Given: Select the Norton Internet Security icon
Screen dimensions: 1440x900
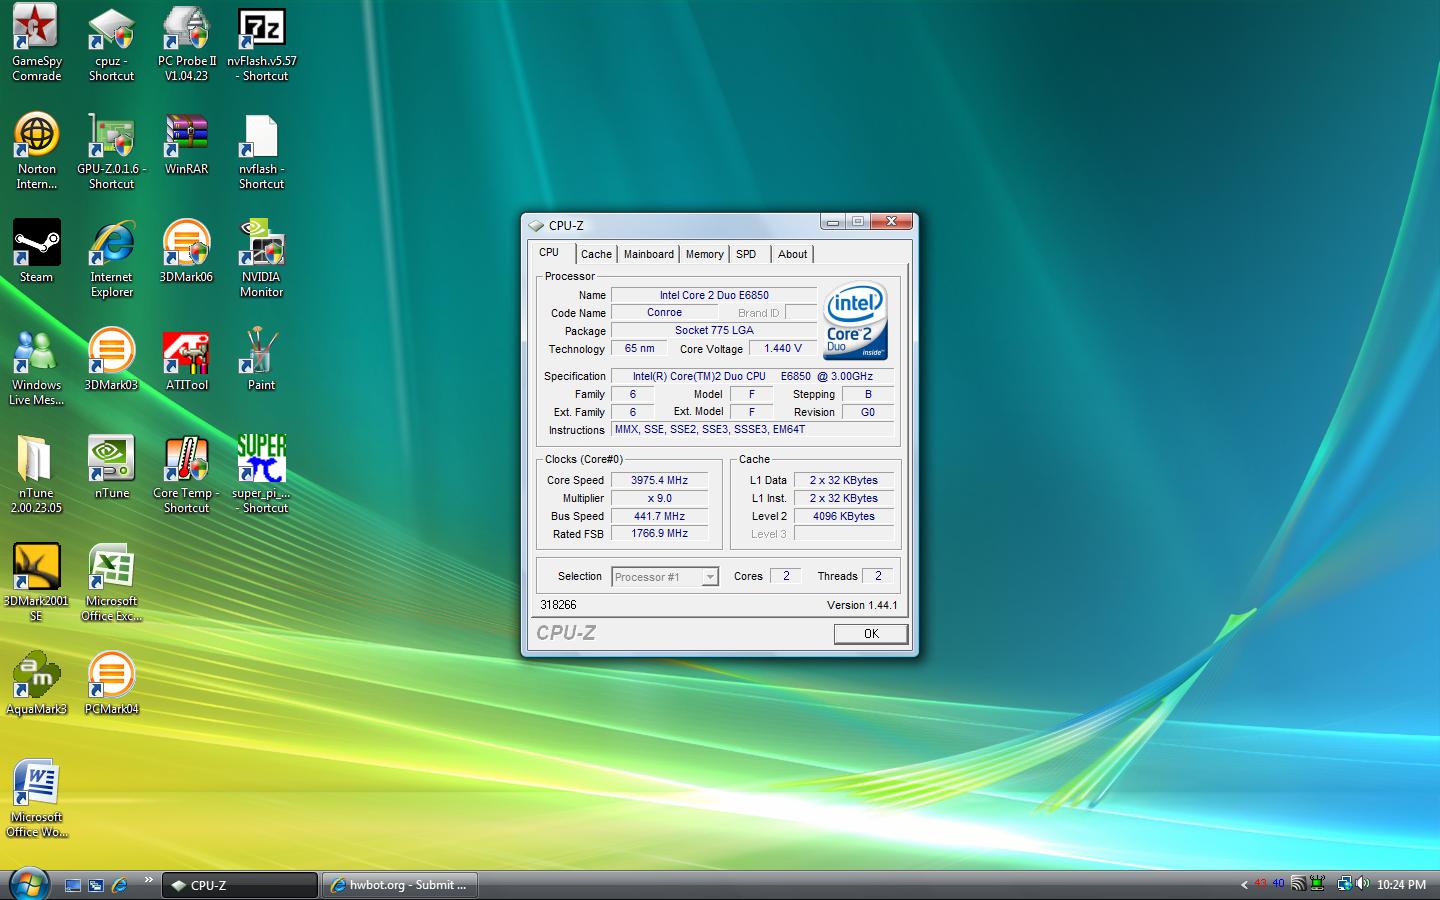Looking at the screenshot, I should click(36, 150).
